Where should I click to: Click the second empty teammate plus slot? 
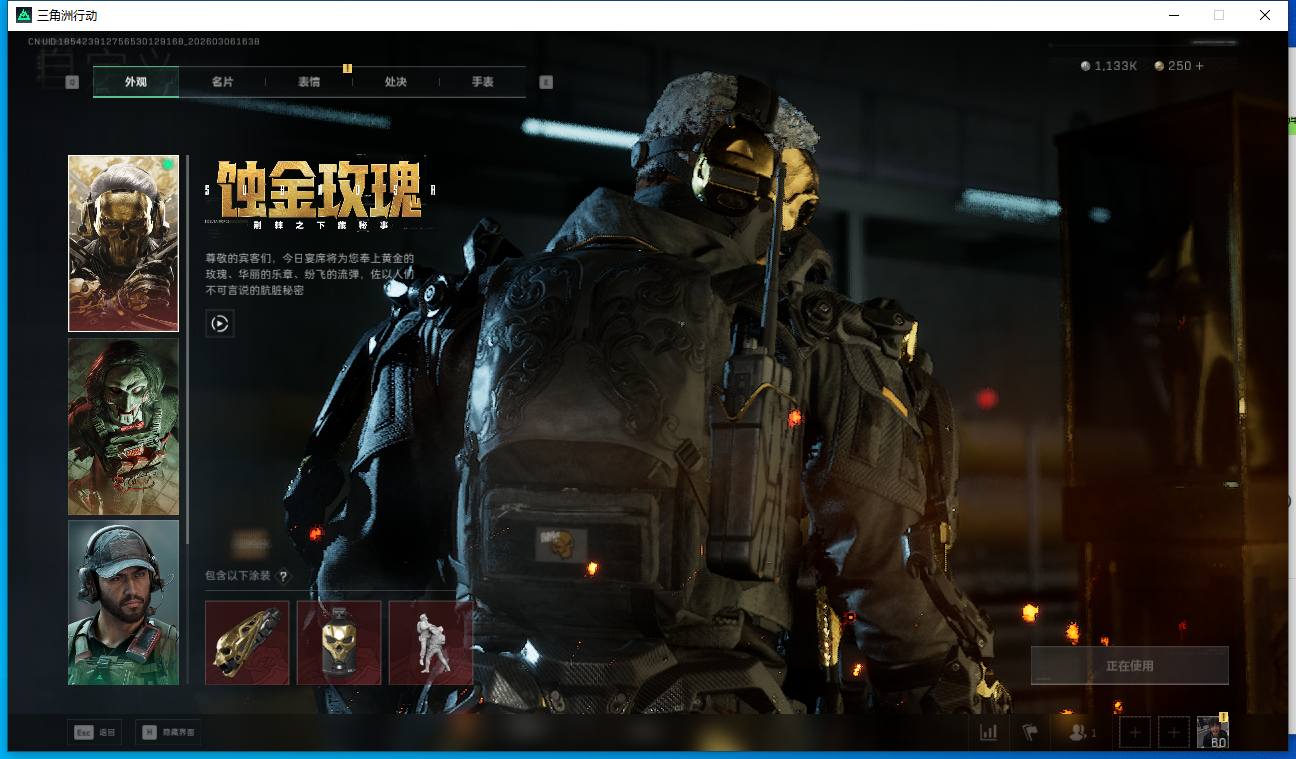pyautogui.click(x=1174, y=732)
